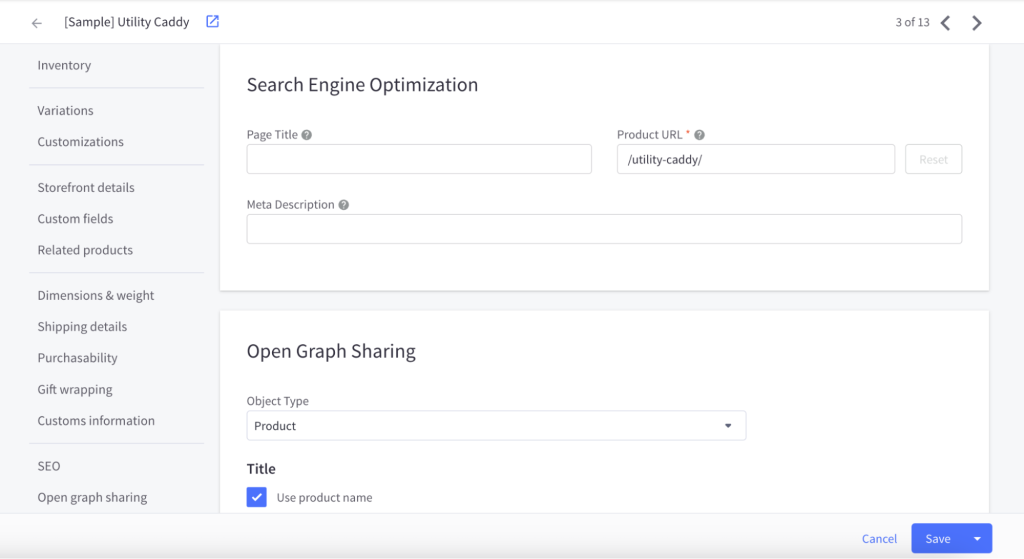Viewport: 1024px width, 559px height.
Task: Go to Dimensions & weight section
Action: tap(96, 296)
